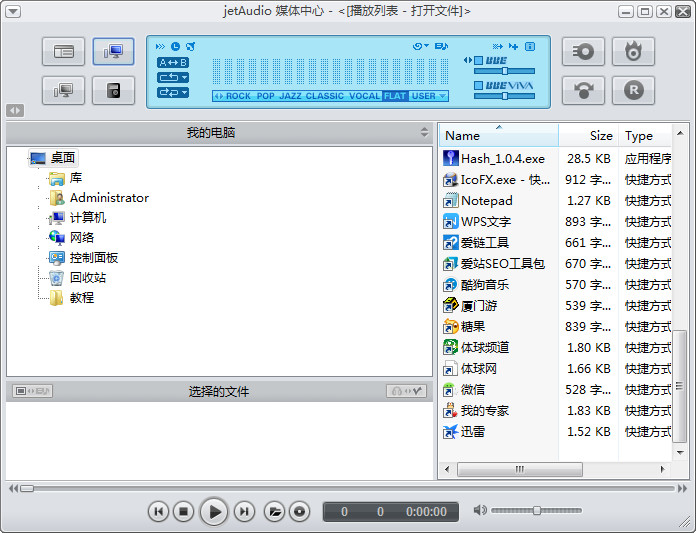Open the 我的电脑 panel switcher arrows
The width and height of the screenshot is (696, 533).
click(x=424, y=132)
